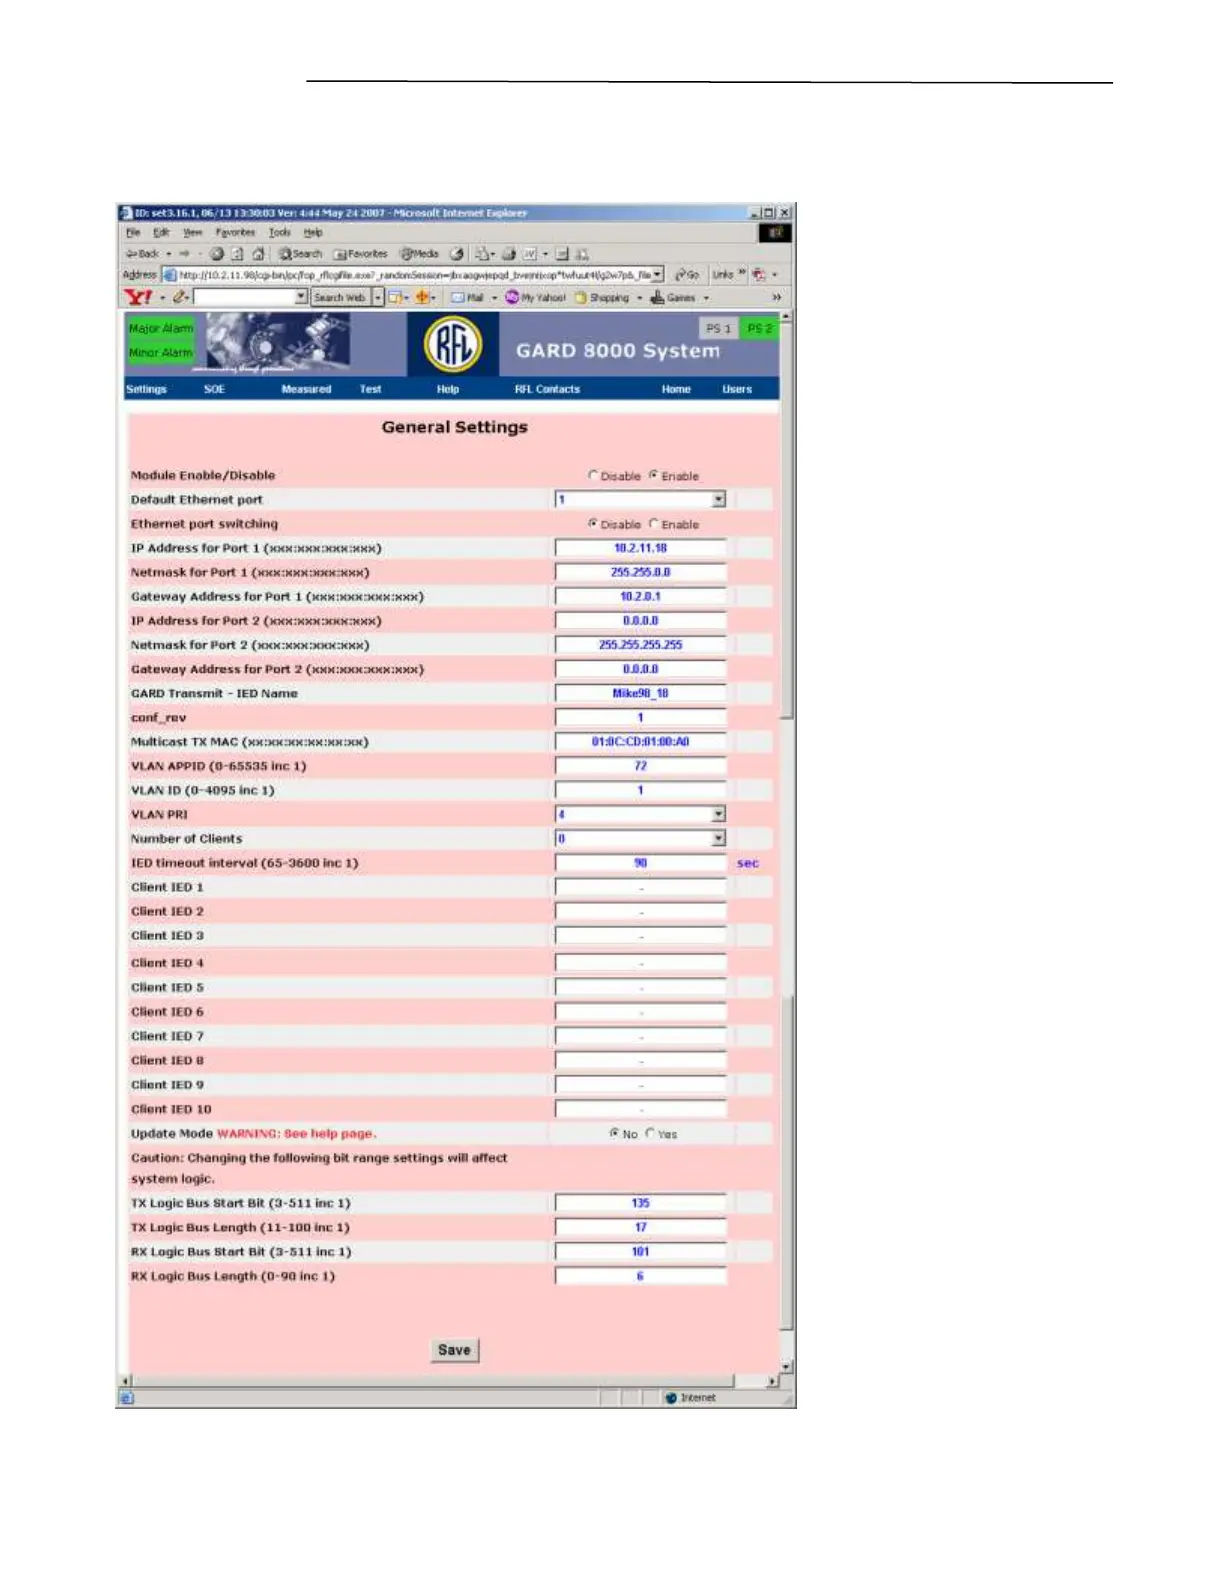Expand the VLAN PRI dropdown
Image resolution: width=1224 pixels, height=1584 pixels.
pos(718,815)
